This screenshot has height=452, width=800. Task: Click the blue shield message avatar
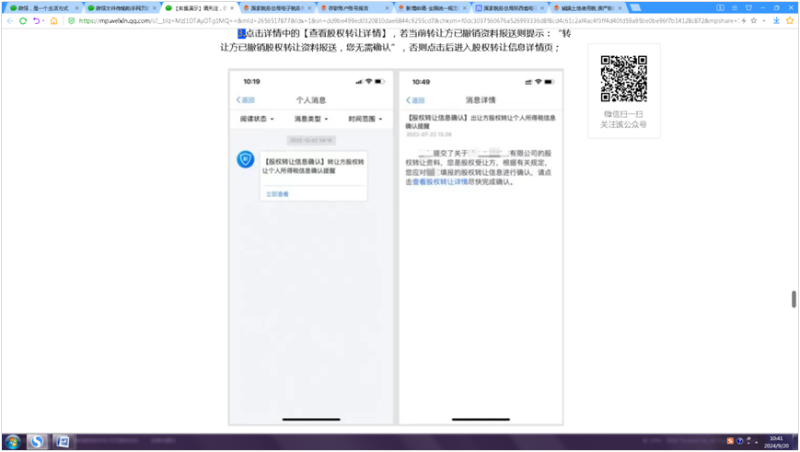pyautogui.click(x=244, y=160)
